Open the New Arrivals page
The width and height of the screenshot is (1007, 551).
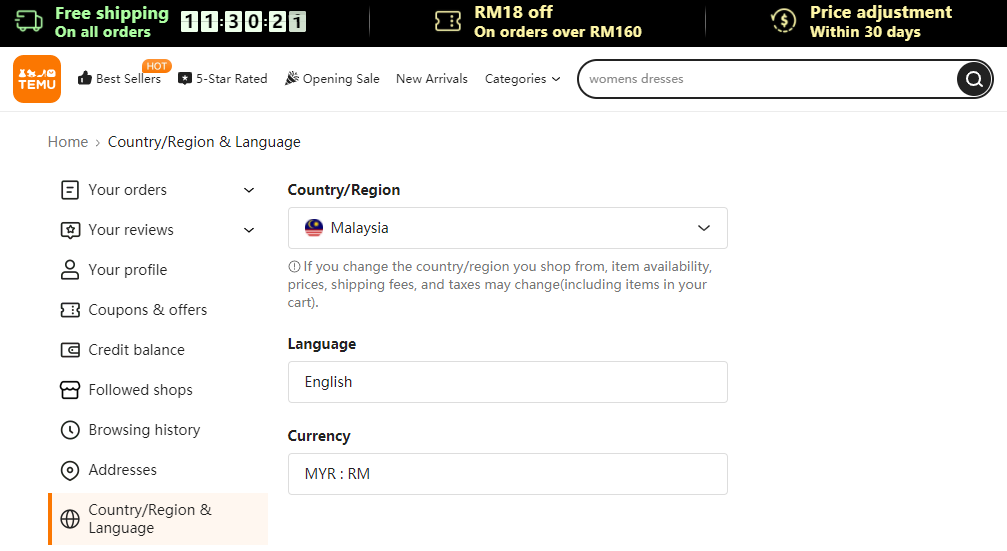[431, 79]
